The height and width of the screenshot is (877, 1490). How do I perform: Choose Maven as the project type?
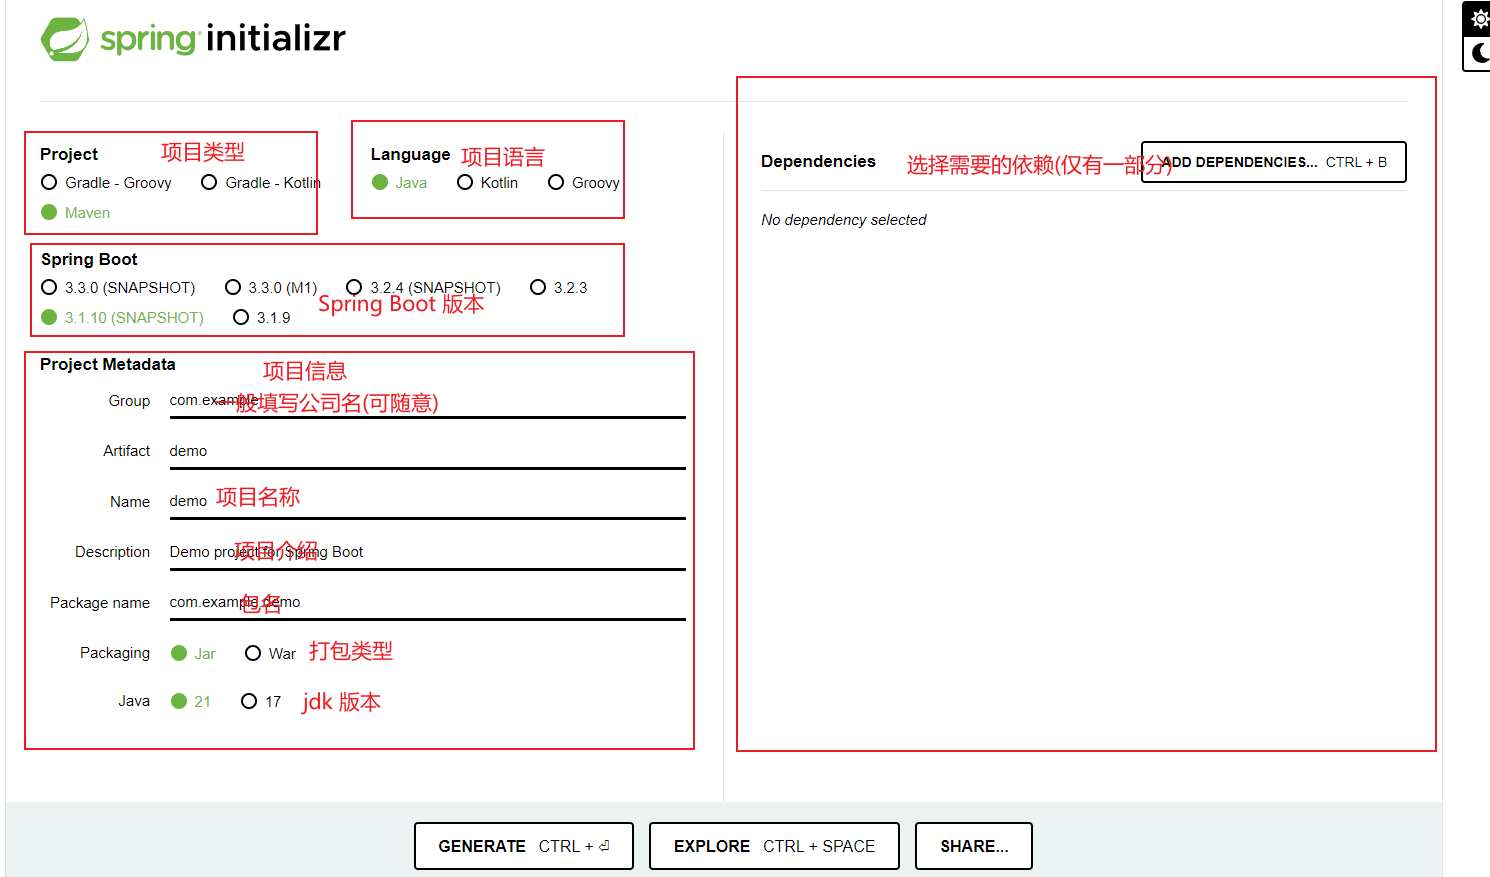pyautogui.click(x=49, y=212)
